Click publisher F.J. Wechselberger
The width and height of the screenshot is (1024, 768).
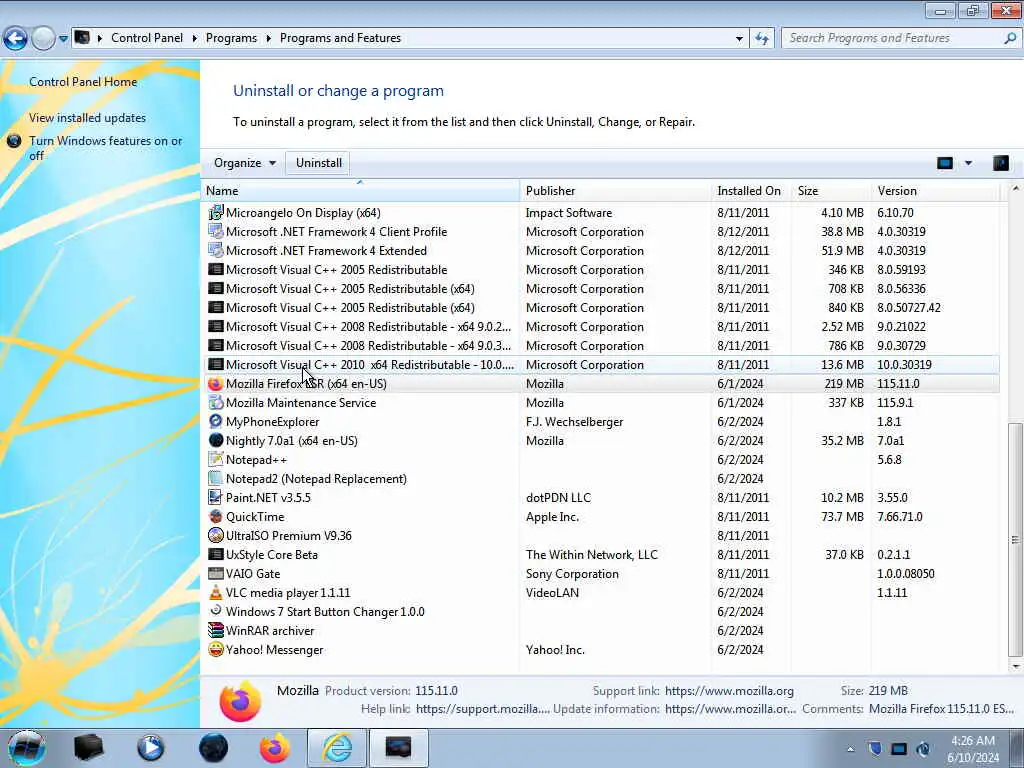pos(574,422)
